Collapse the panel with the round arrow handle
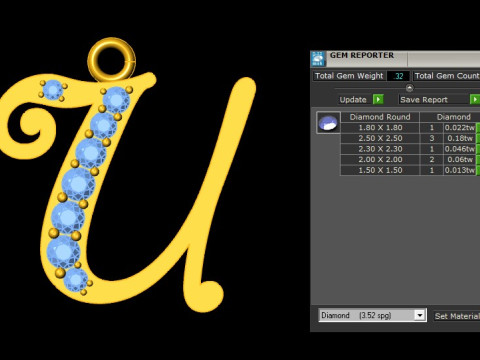This screenshot has height=360, width=480. pyautogui.click(x=409, y=88)
